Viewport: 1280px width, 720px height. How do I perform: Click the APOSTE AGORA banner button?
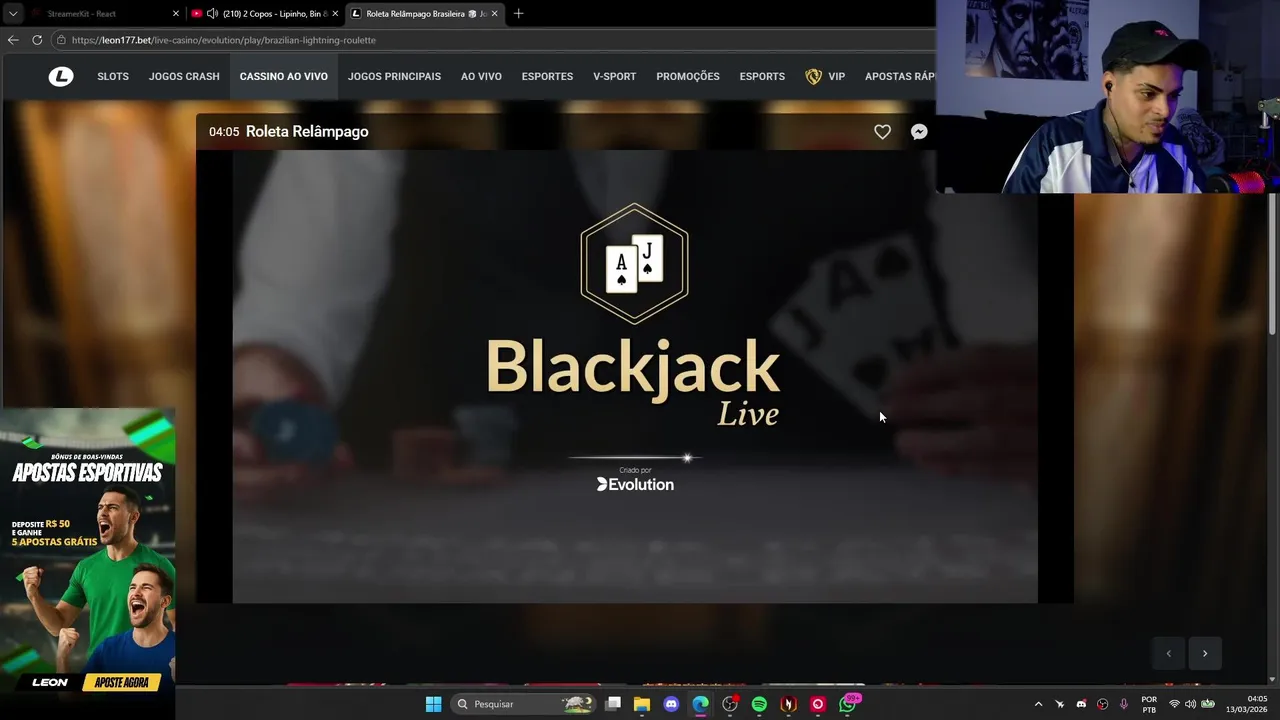[x=122, y=682]
